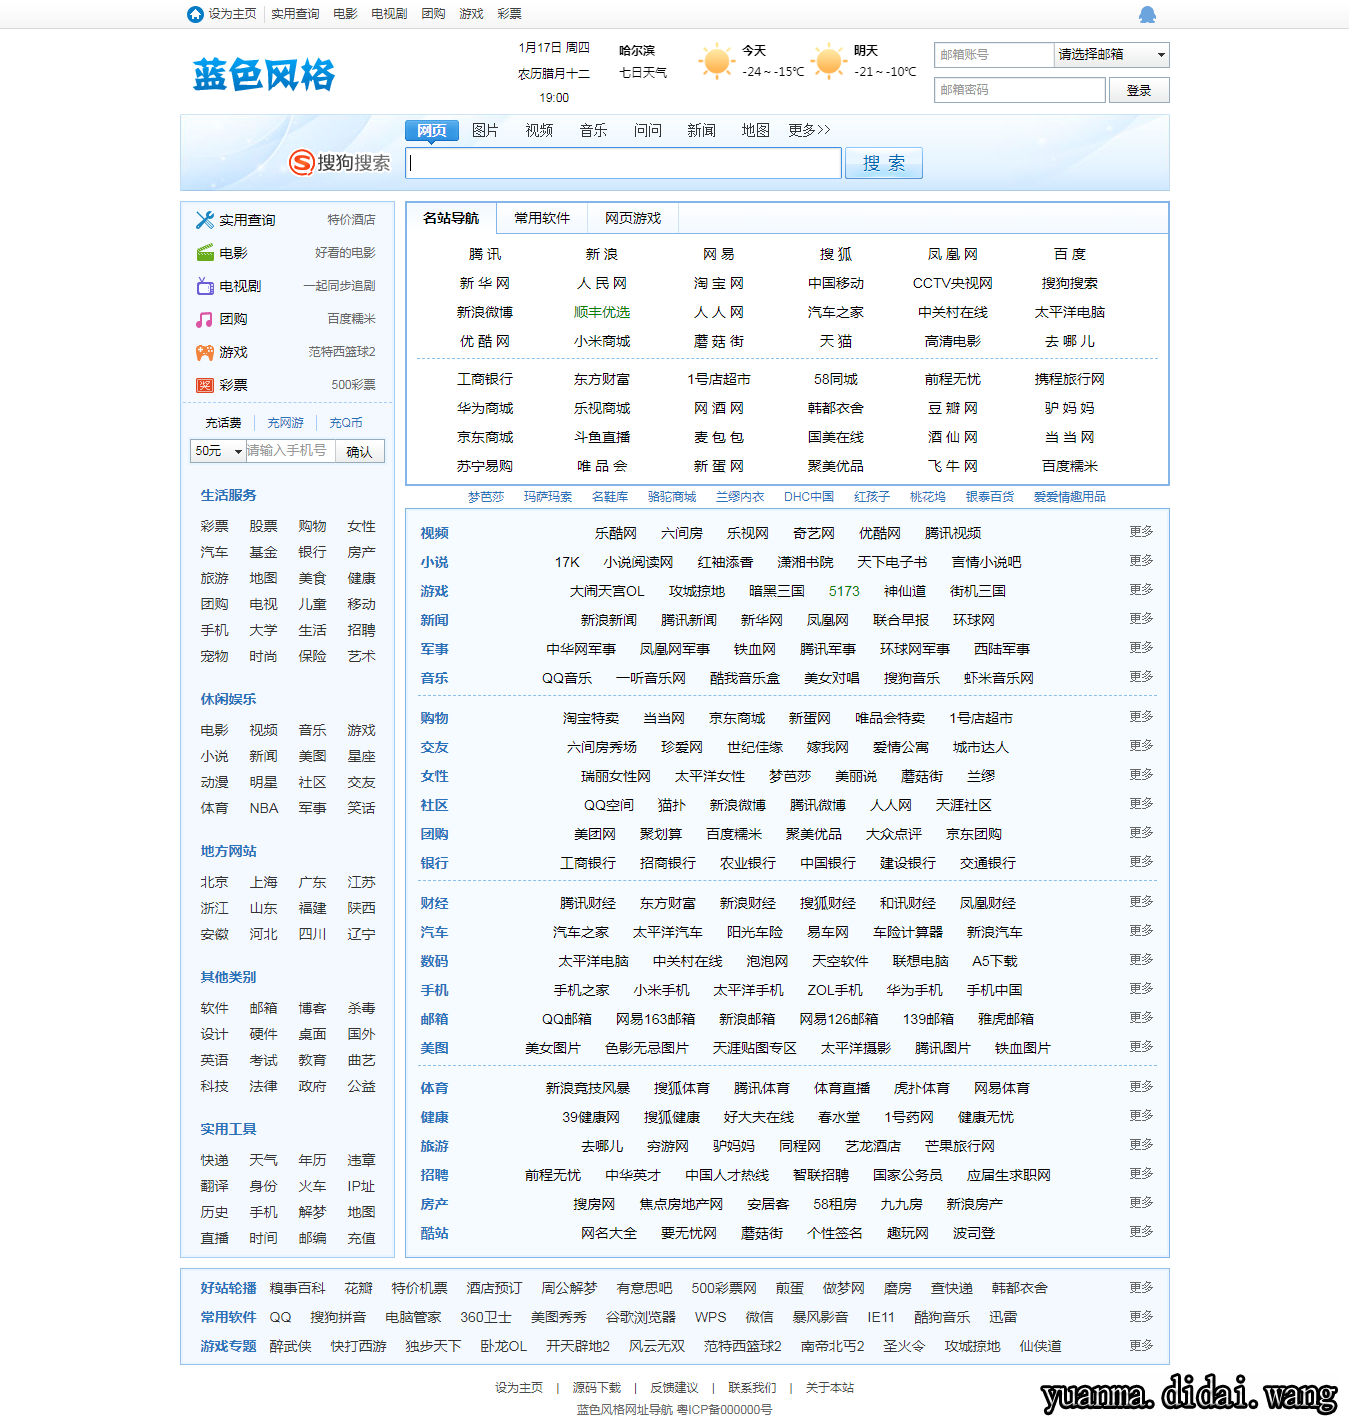Open the 5173 game link
Image resolution: width=1349 pixels, height=1426 pixels.
[844, 591]
